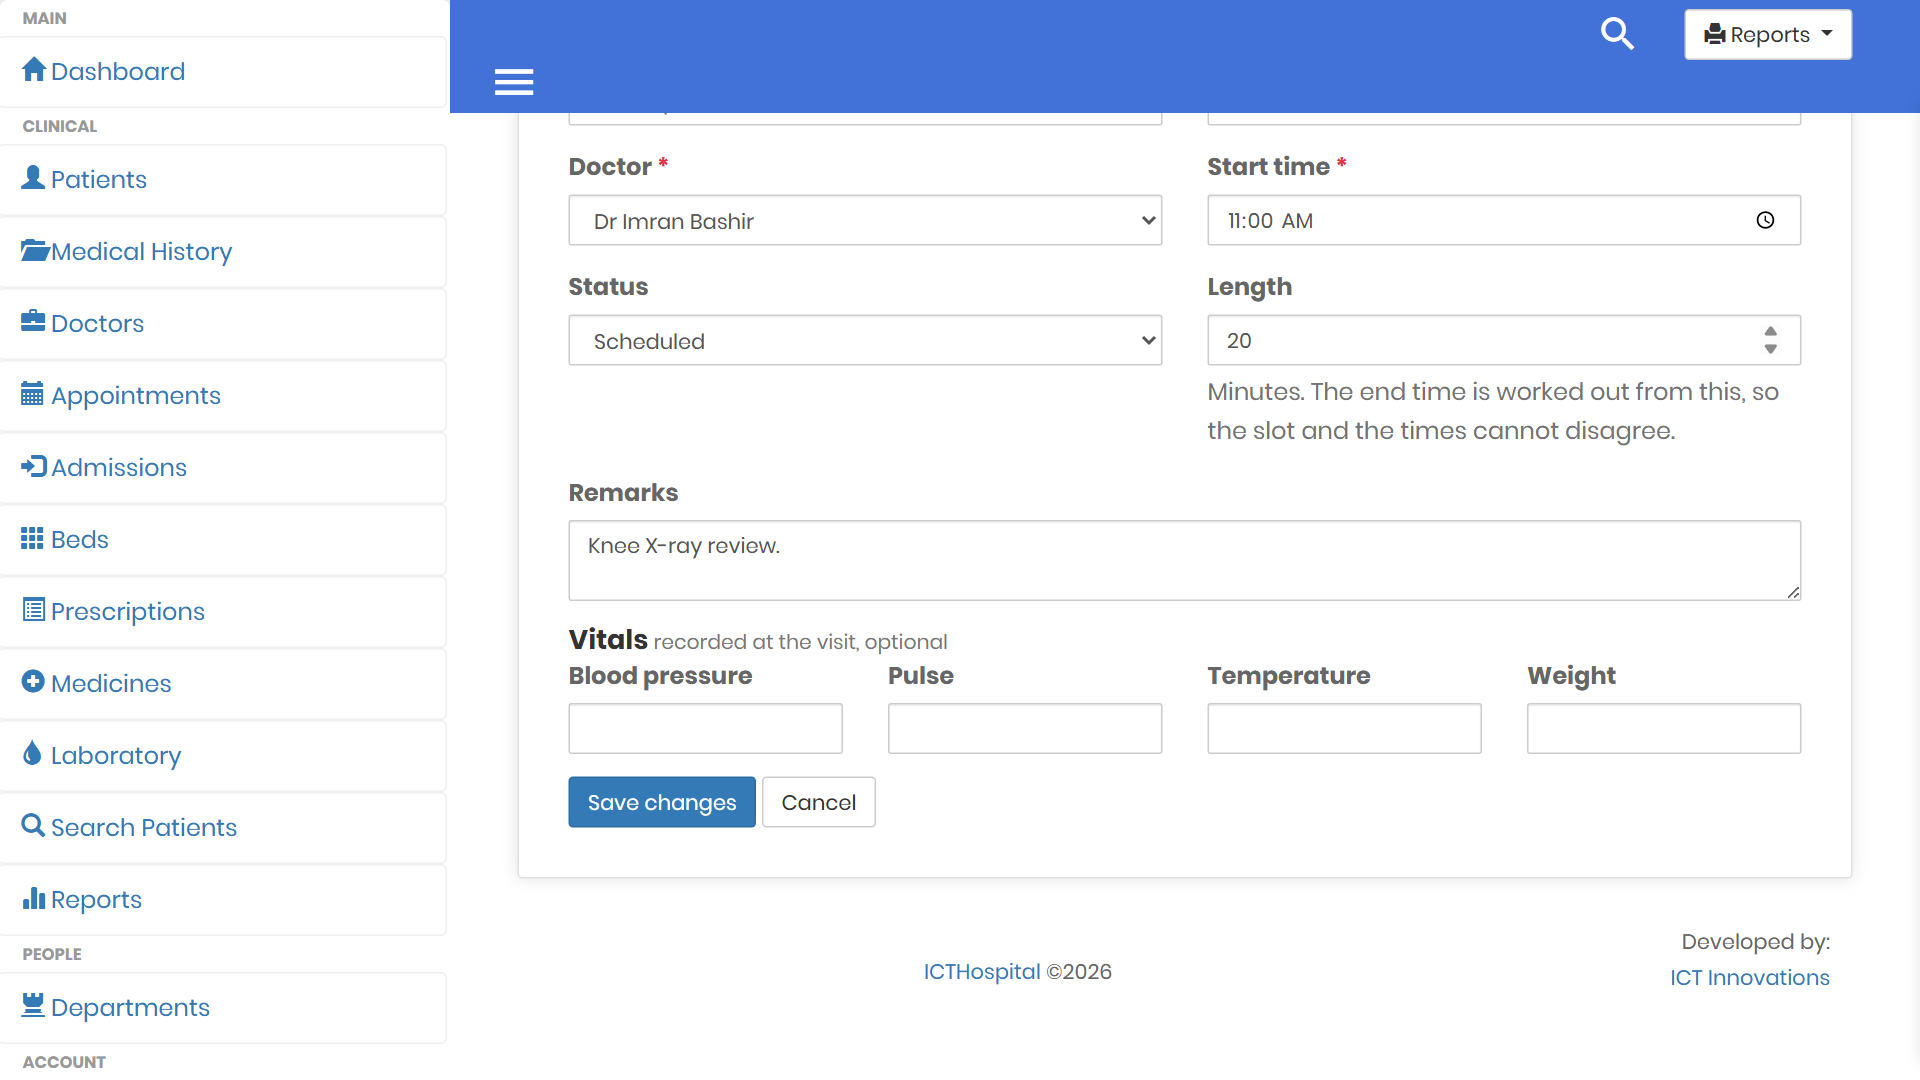This screenshot has width=1920, height=1080.
Task: Open Medical History in sidebar
Action: pyautogui.click(x=224, y=252)
